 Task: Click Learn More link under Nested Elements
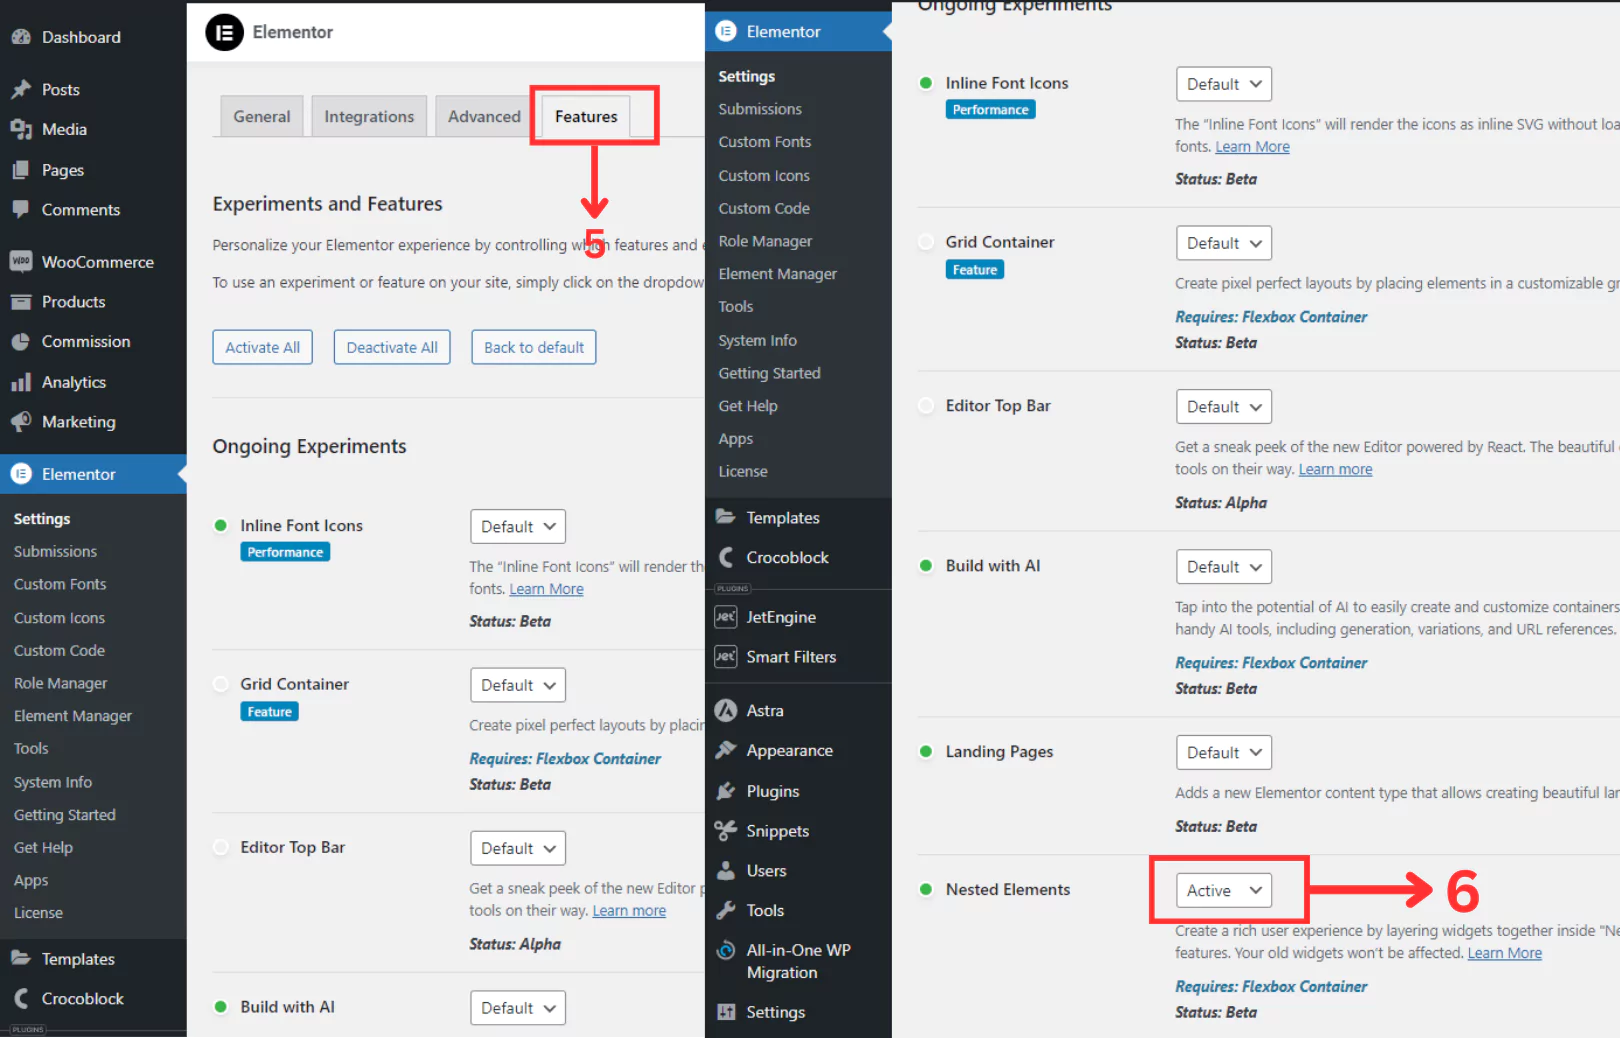click(1504, 953)
